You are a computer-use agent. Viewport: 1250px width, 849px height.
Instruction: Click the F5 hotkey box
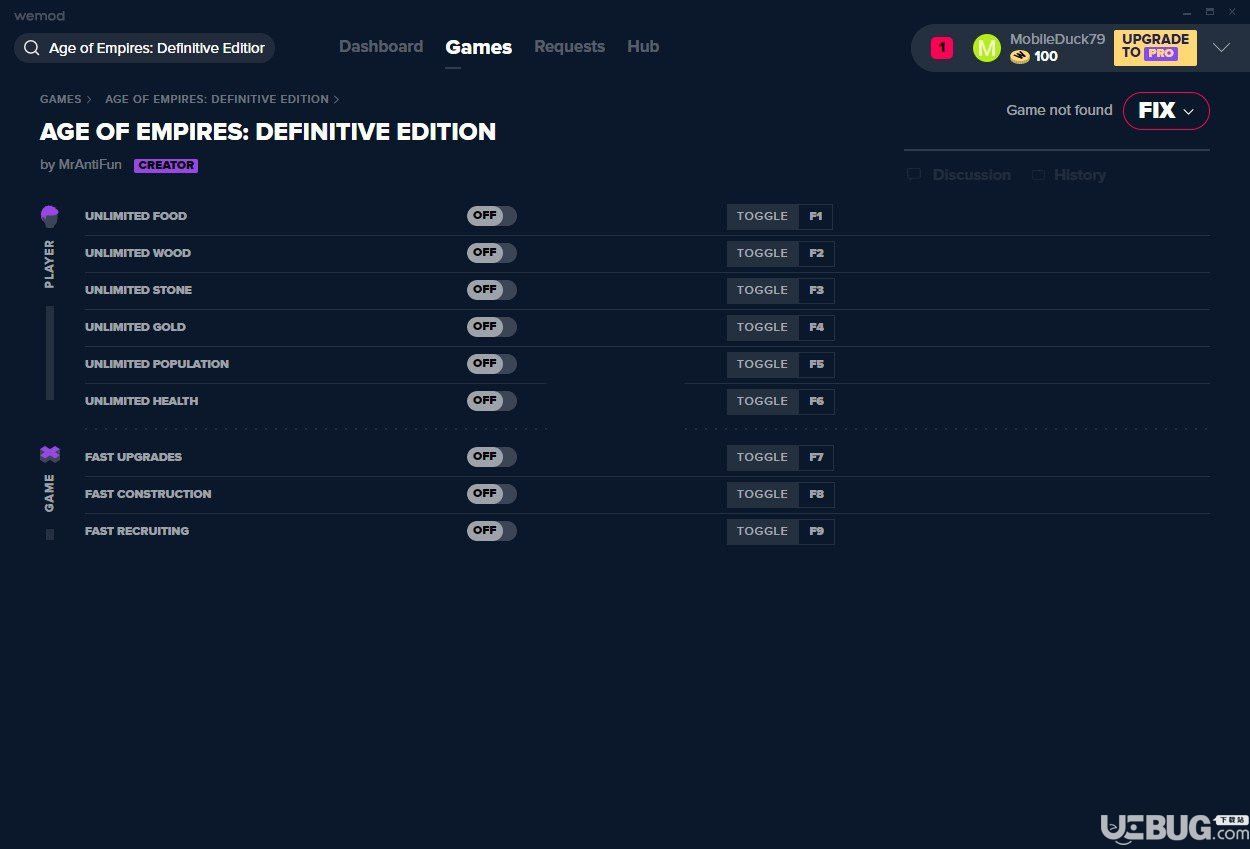click(816, 364)
